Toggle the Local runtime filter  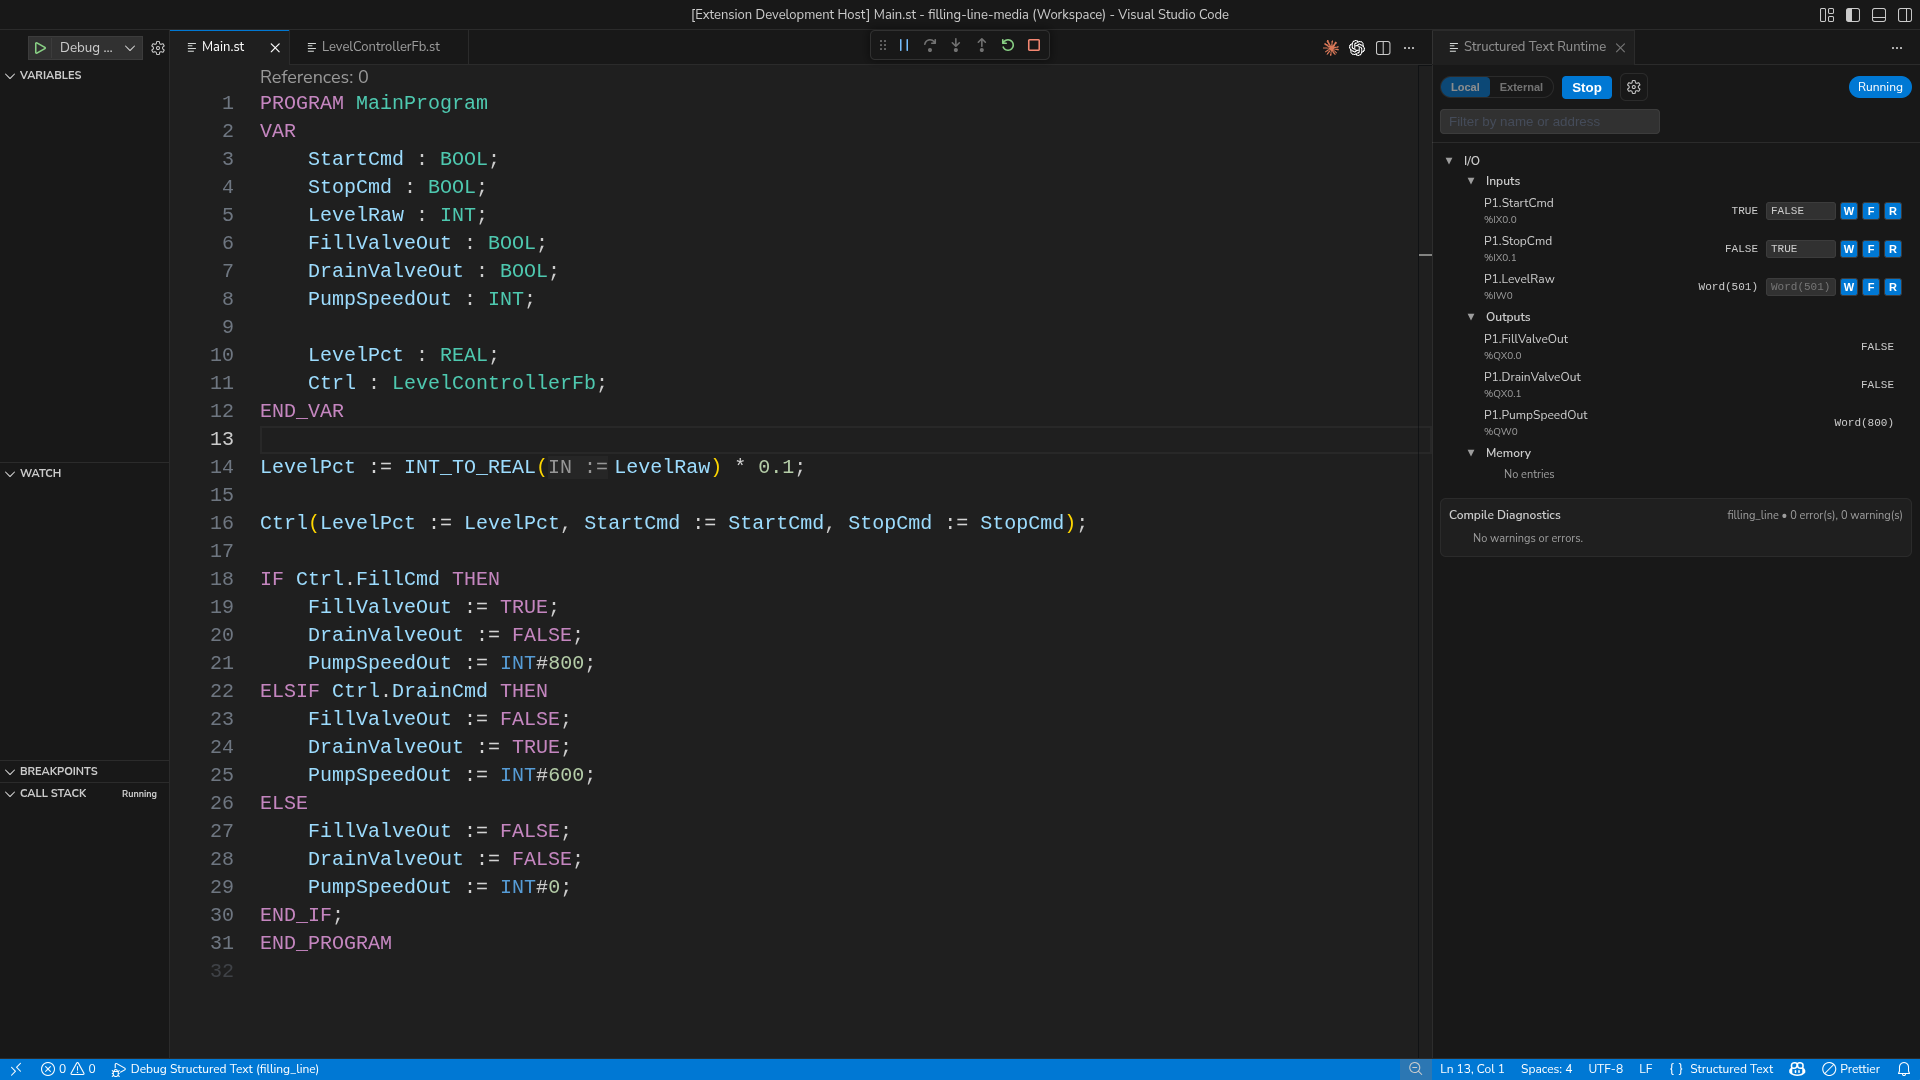click(1464, 87)
